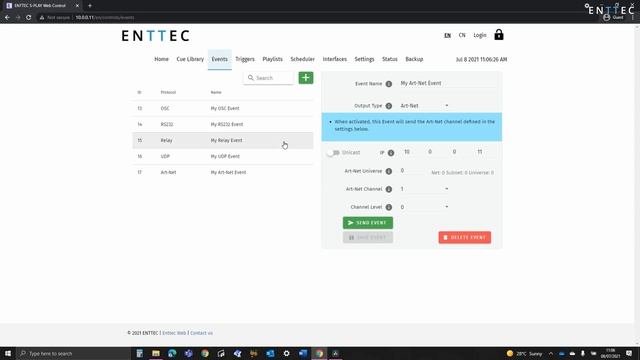
Task: Select the Events tab
Action: pyautogui.click(x=220, y=59)
